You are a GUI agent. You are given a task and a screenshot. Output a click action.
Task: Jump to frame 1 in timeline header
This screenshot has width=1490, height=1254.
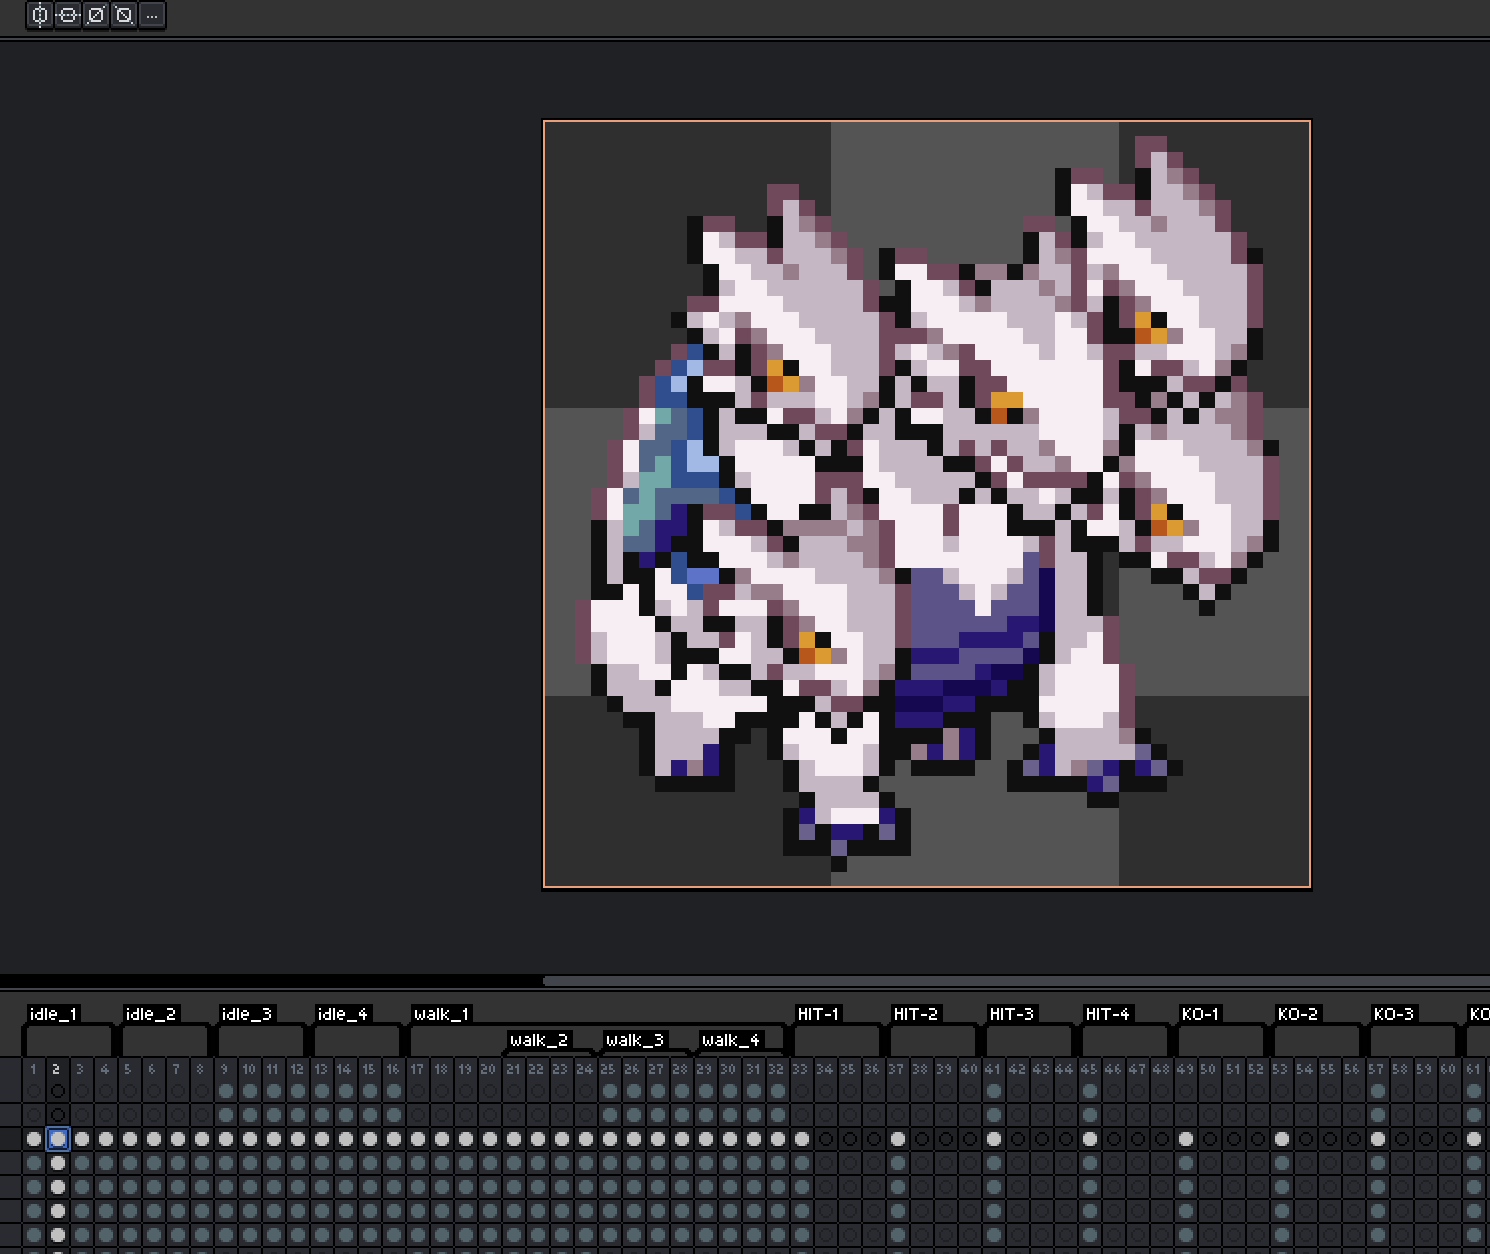tap(33, 1069)
